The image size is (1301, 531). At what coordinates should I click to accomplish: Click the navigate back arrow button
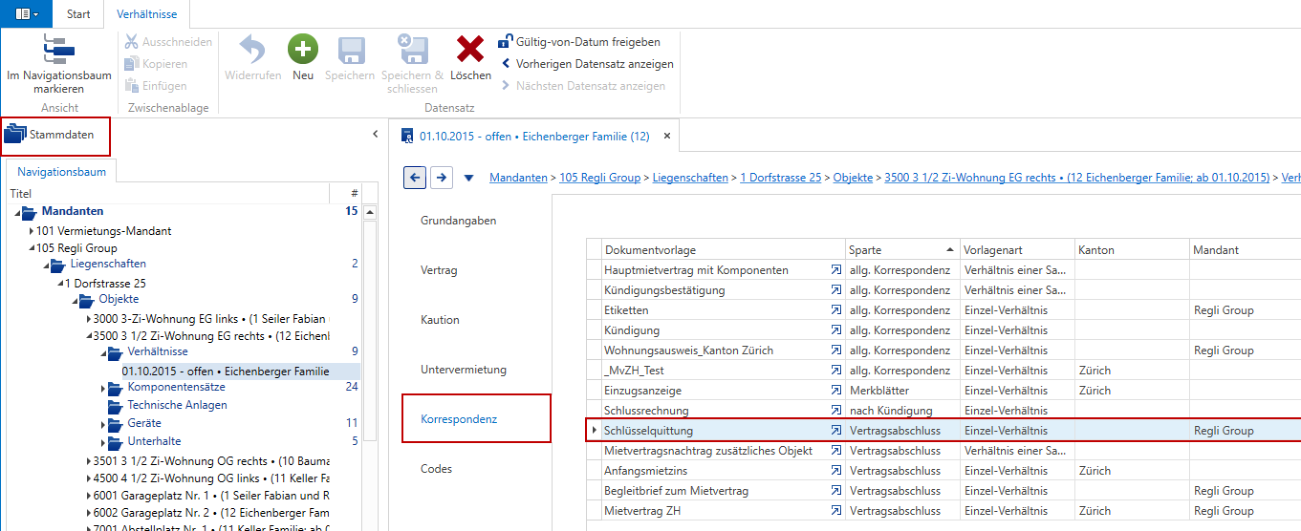414,178
